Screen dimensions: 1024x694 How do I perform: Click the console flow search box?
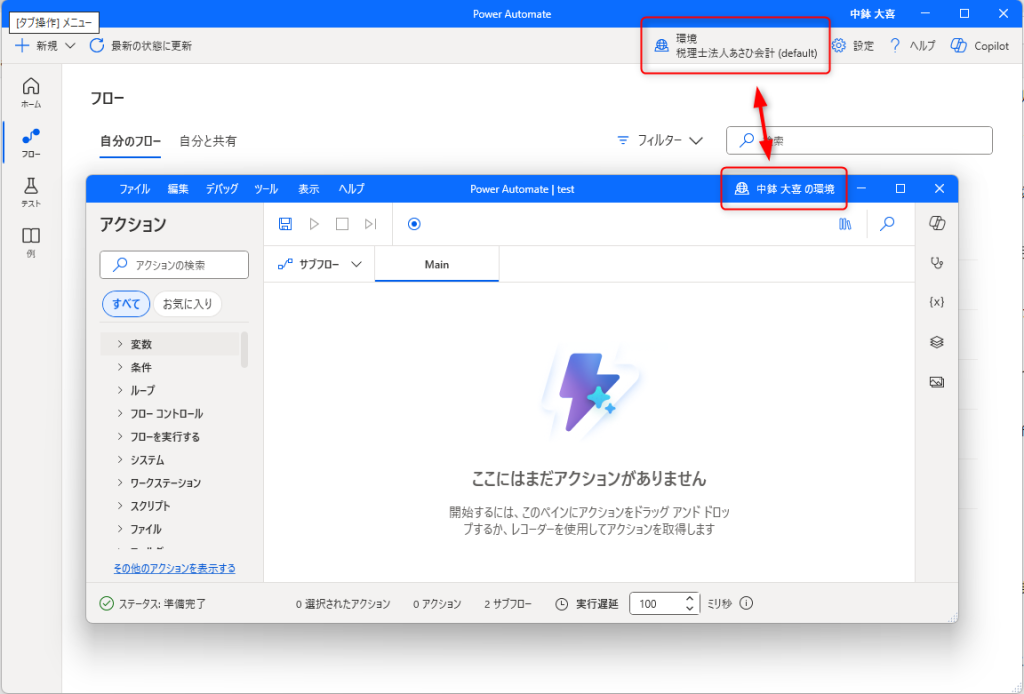tap(859, 140)
